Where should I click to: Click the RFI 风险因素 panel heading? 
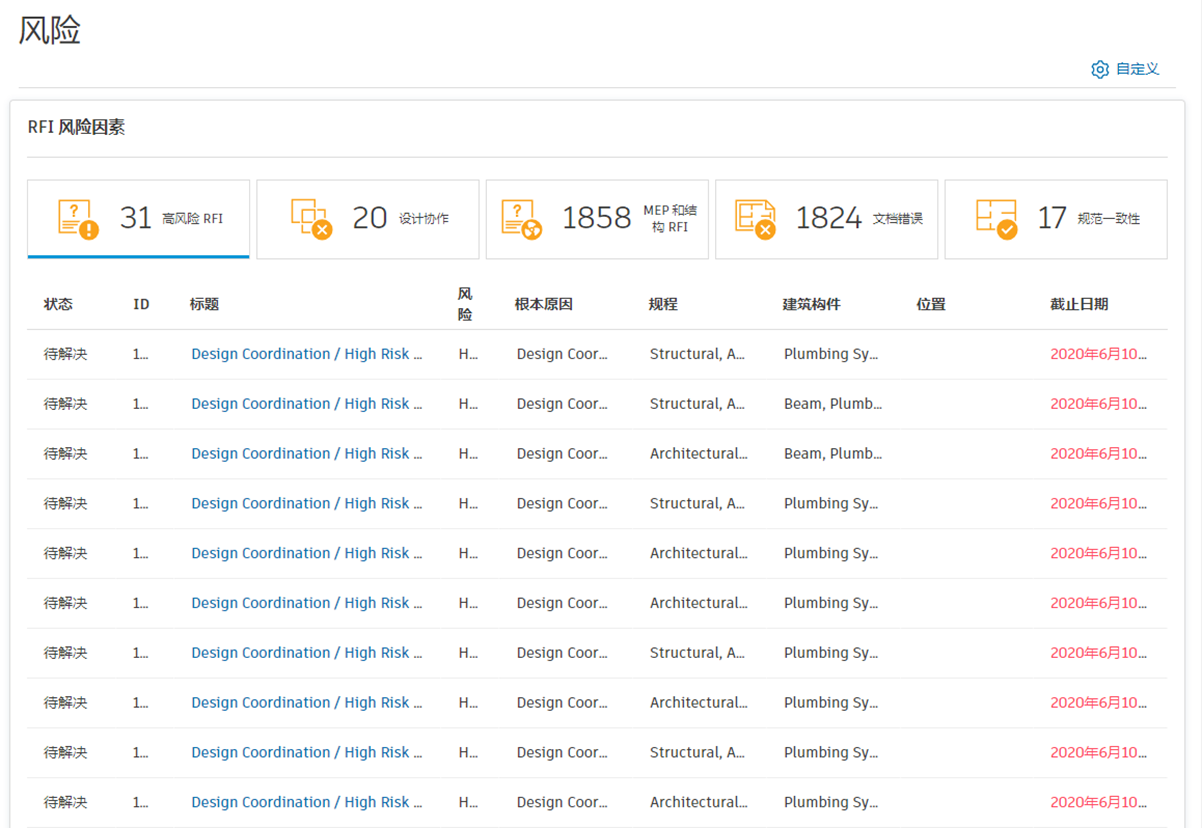pyautogui.click(x=76, y=128)
